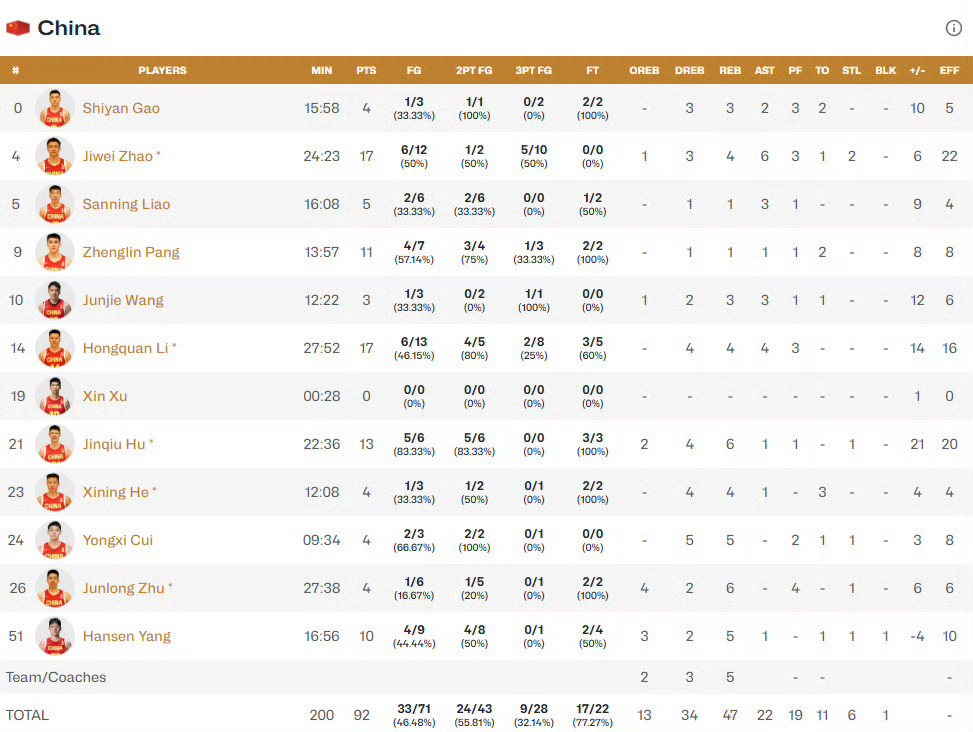Viewport: 973px width, 732px height.
Task: Click the DREB column header
Action: pyautogui.click(x=689, y=70)
